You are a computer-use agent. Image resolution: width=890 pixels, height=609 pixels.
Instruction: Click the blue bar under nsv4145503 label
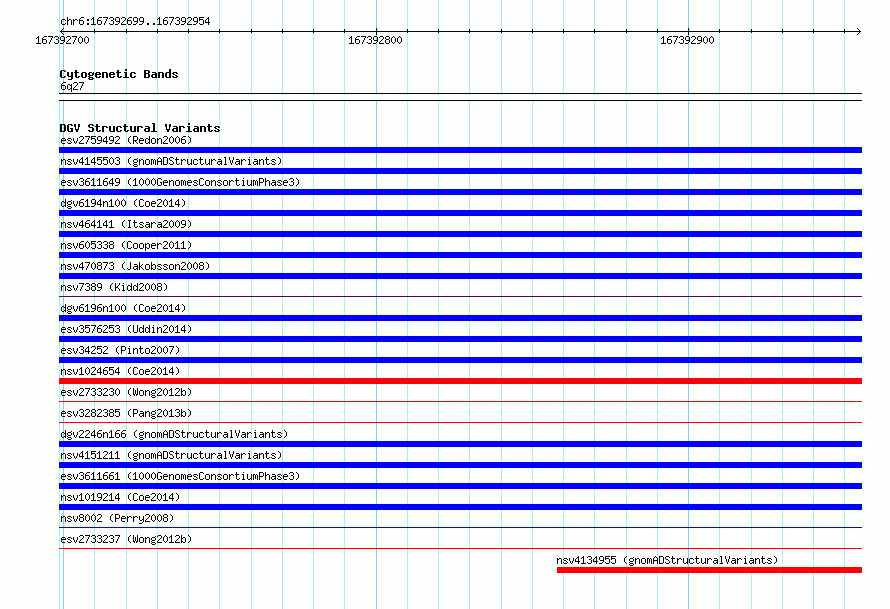[460, 171]
